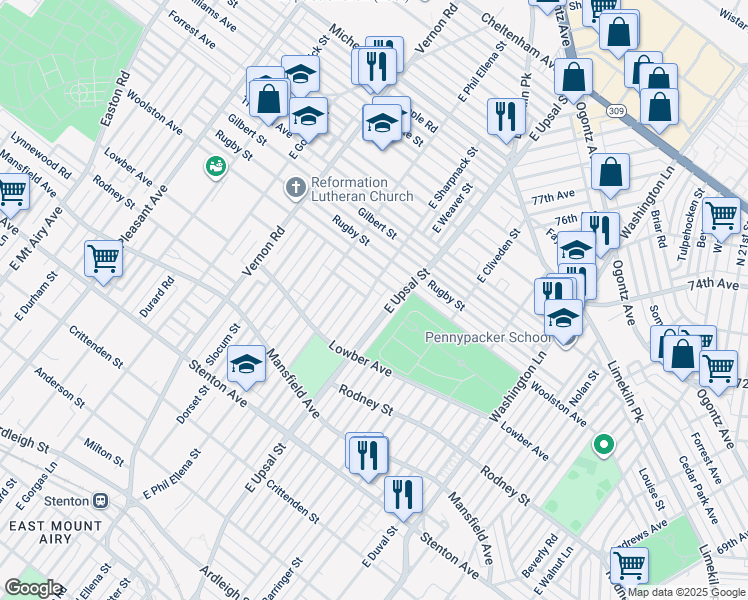
Task: Open the Google logo link
Action: pyautogui.click(x=33, y=588)
